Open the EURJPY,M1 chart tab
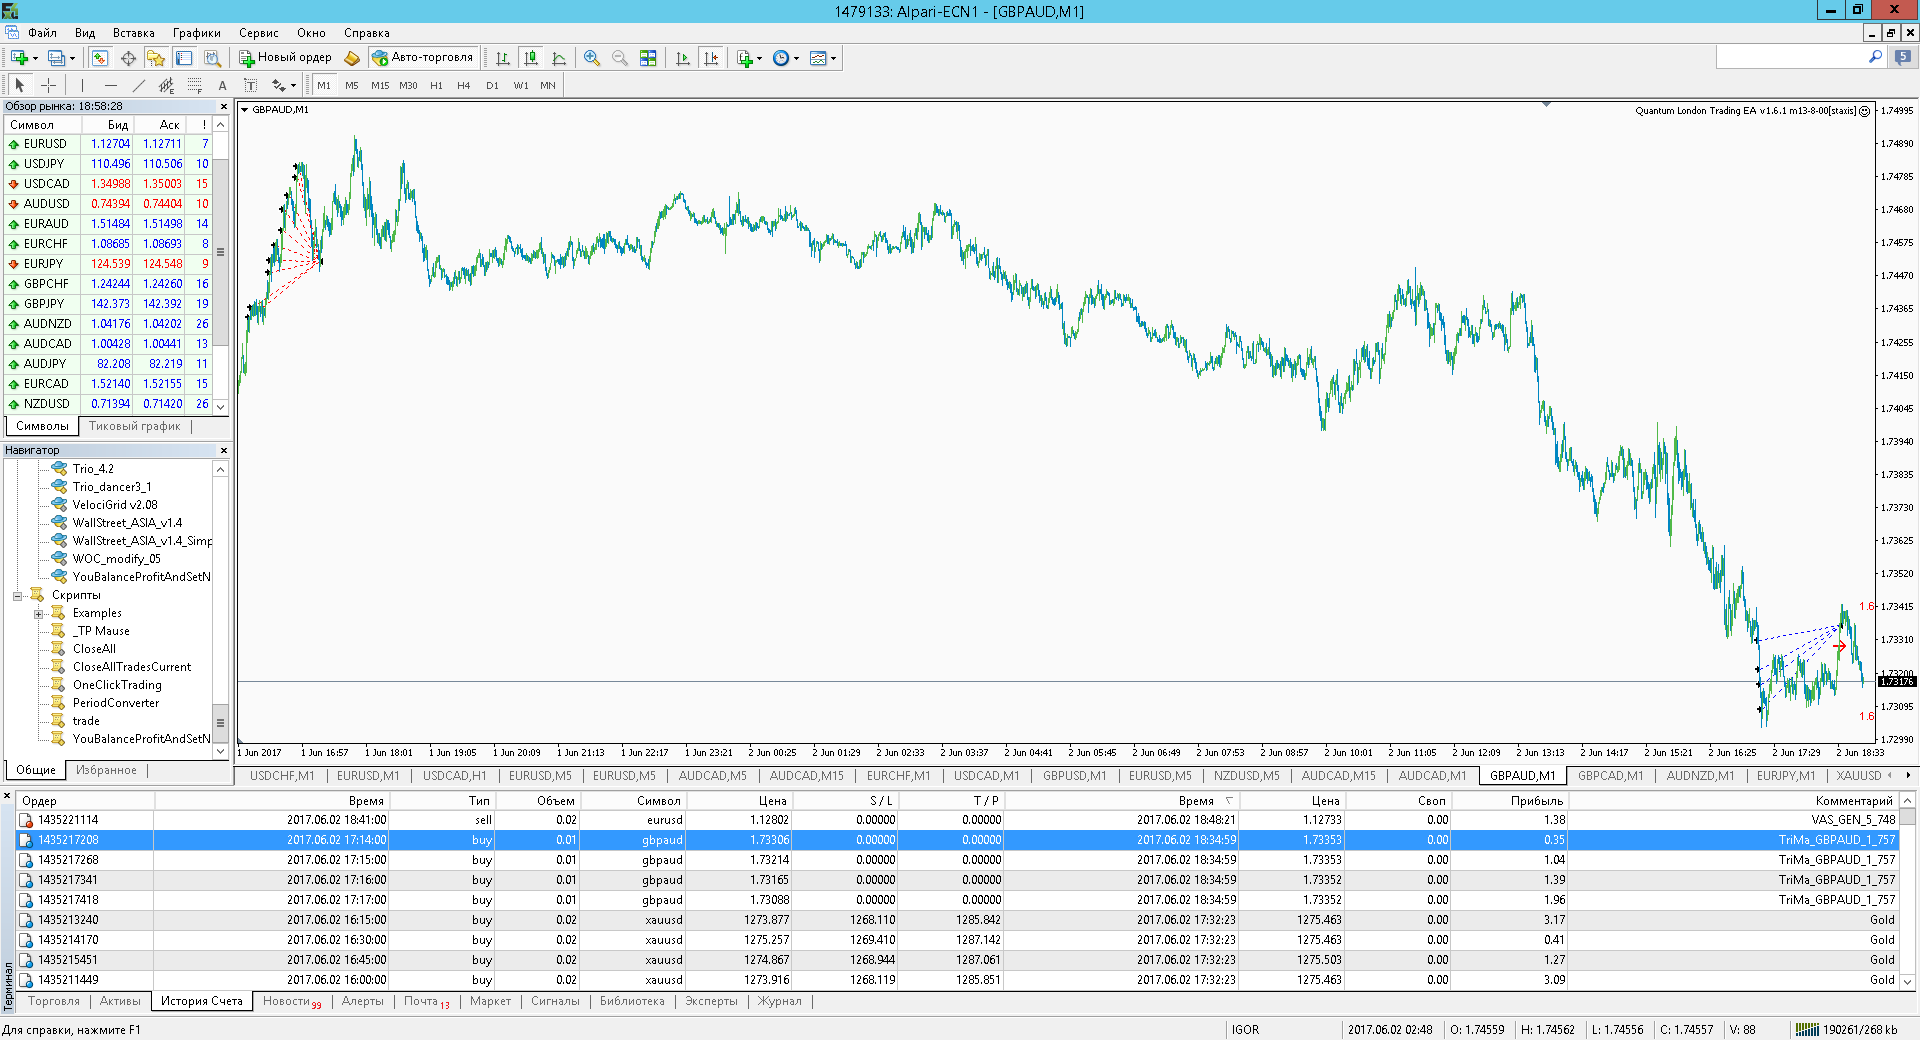The height and width of the screenshot is (1040, 1920). pyautogui.click(x=1786, y=776)
